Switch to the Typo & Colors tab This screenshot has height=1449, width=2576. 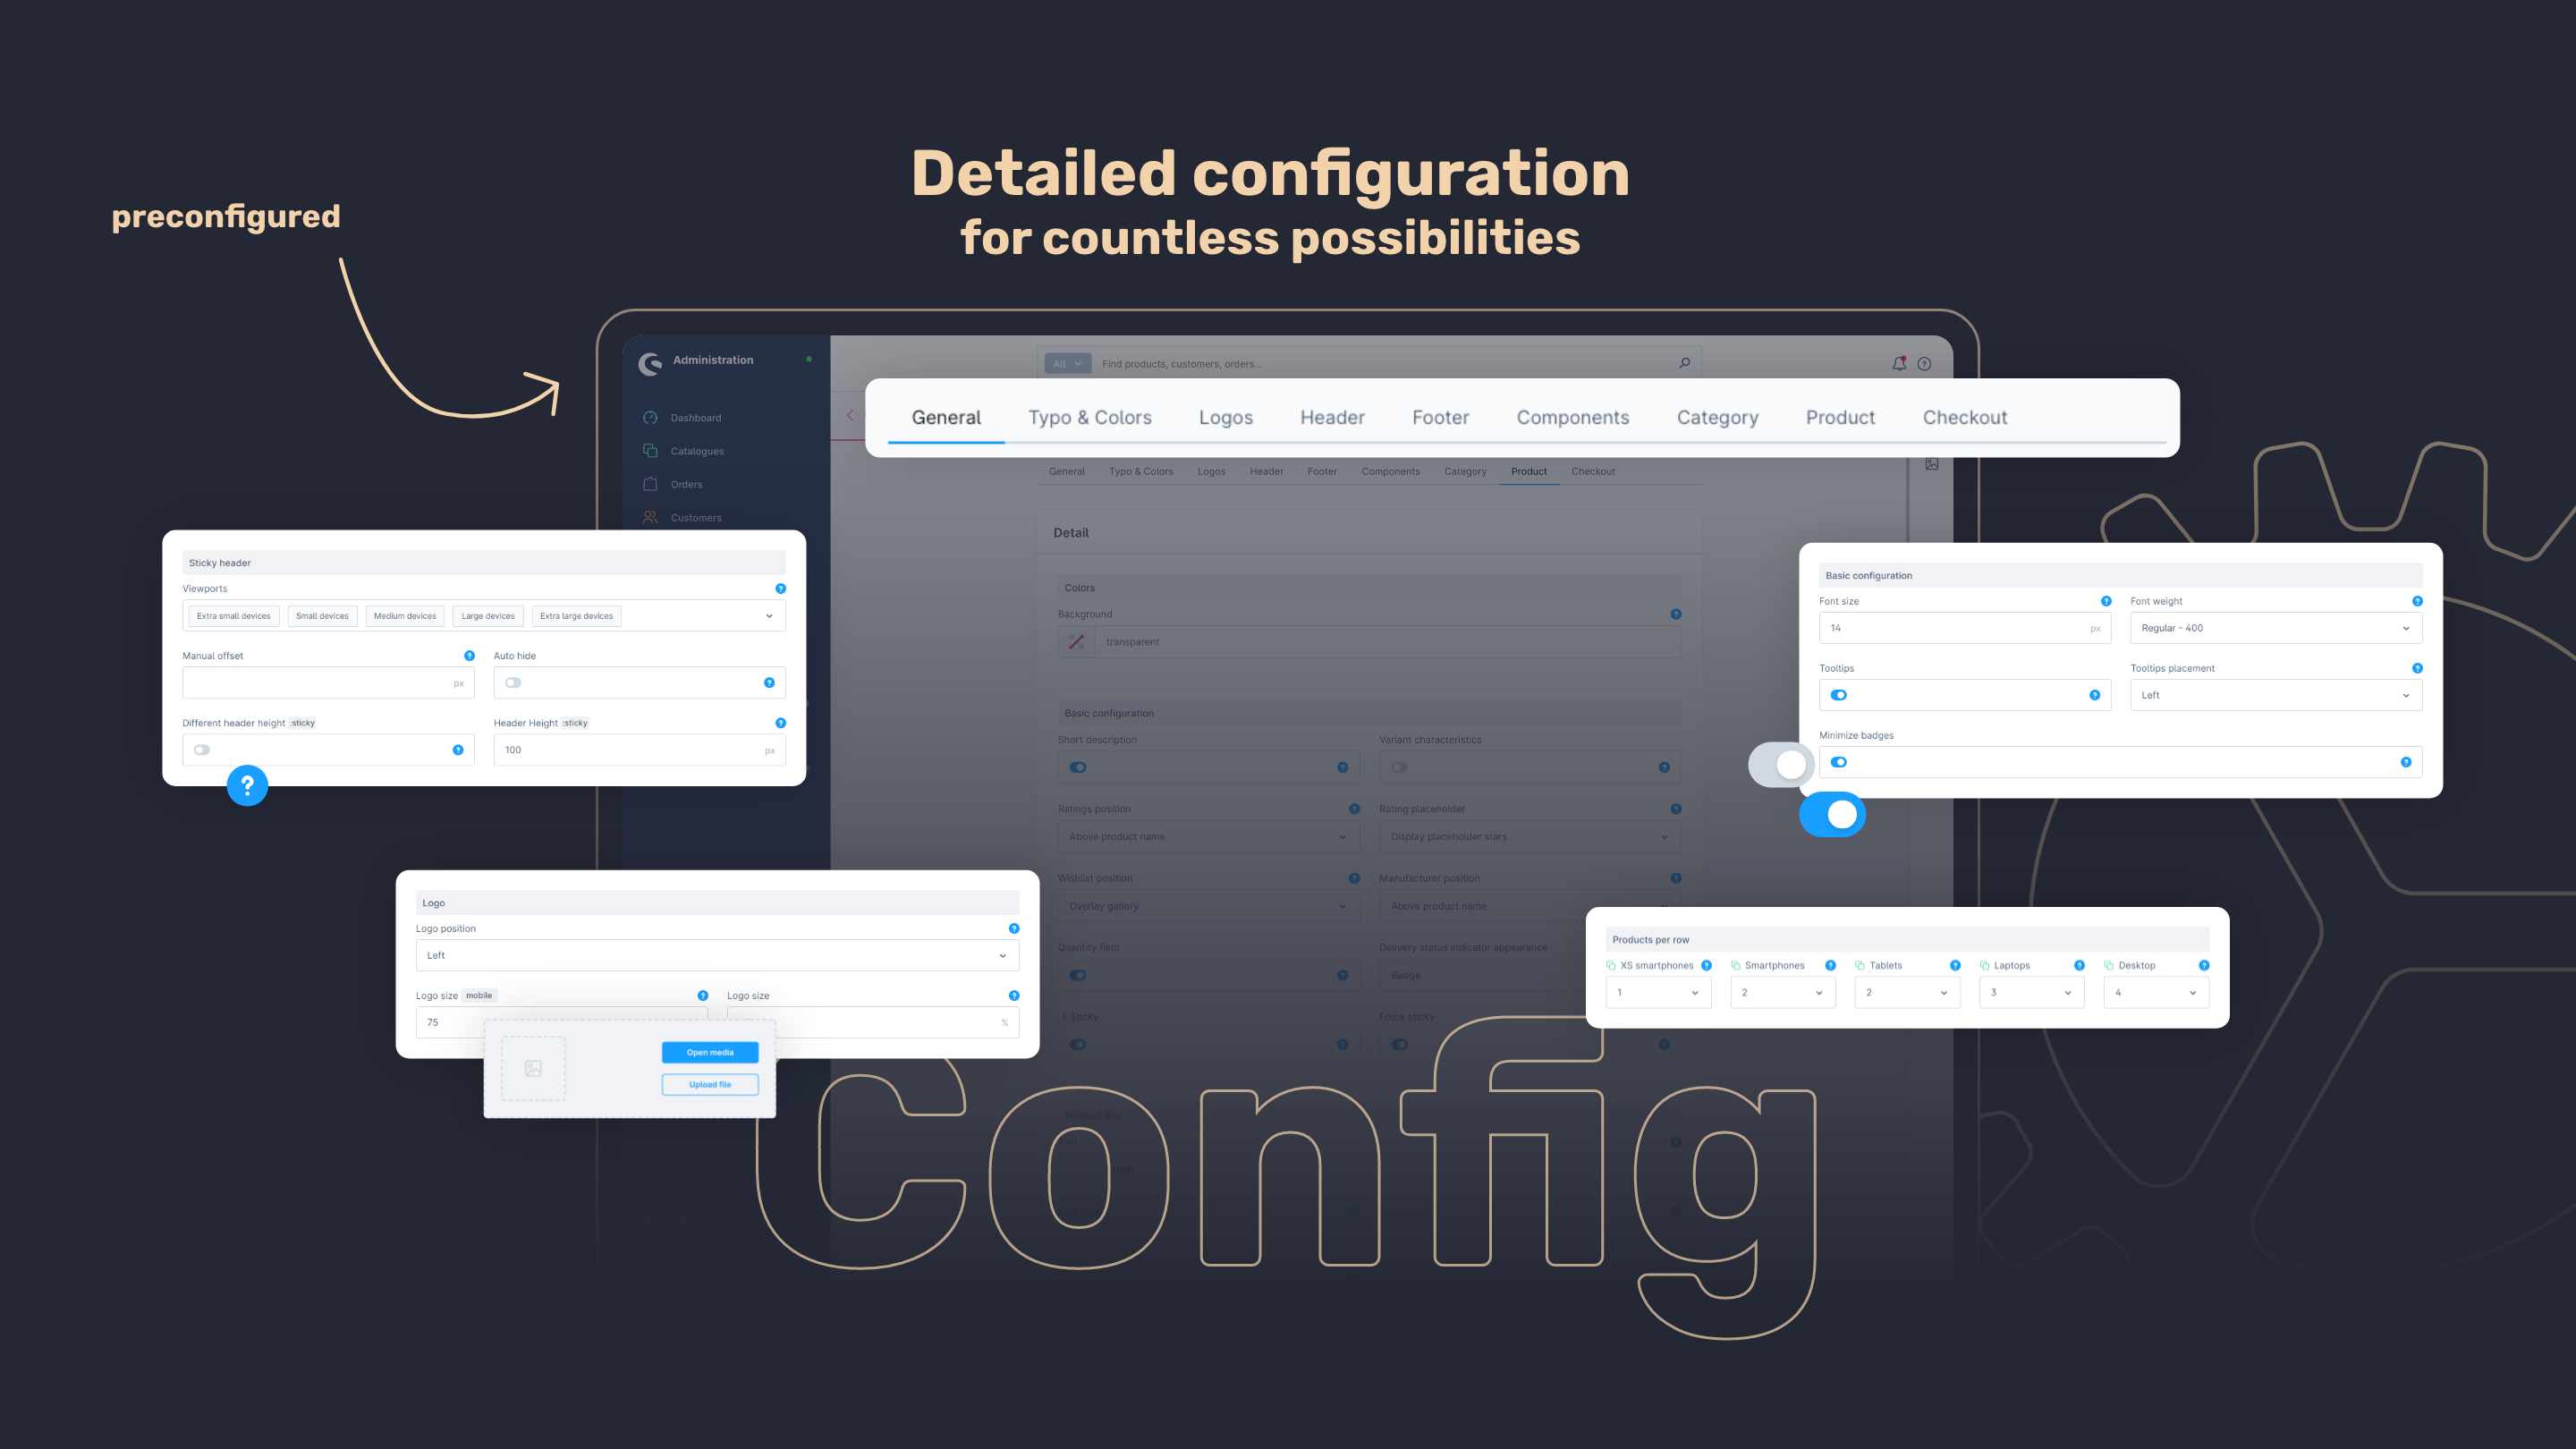(x=1089, y=416)
